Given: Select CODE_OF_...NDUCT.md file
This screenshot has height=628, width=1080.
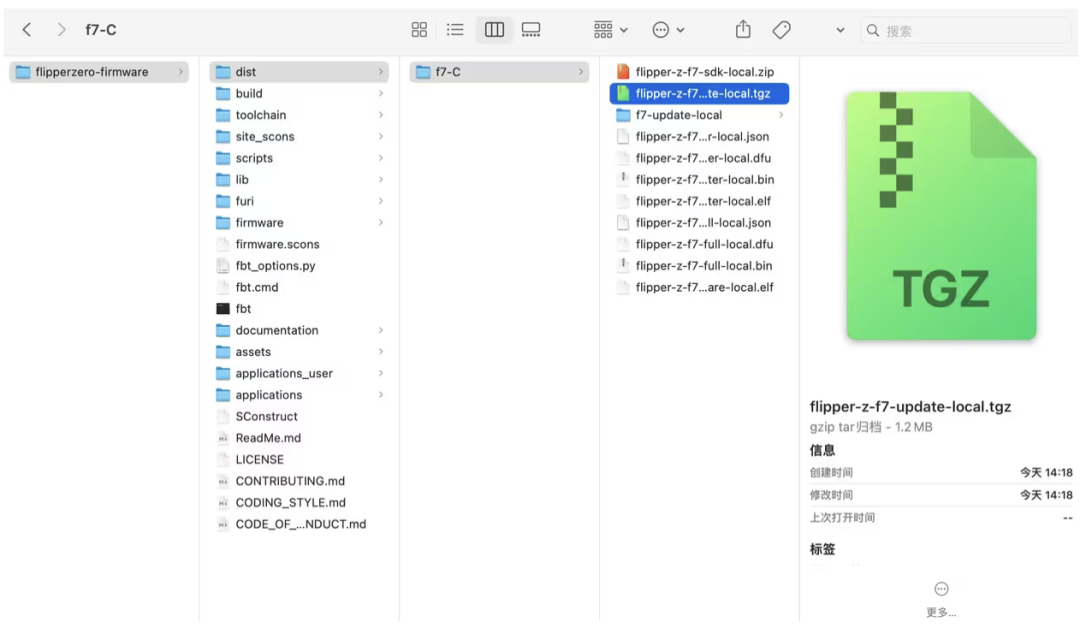Looking at the screenshot, I should point(298,524).
